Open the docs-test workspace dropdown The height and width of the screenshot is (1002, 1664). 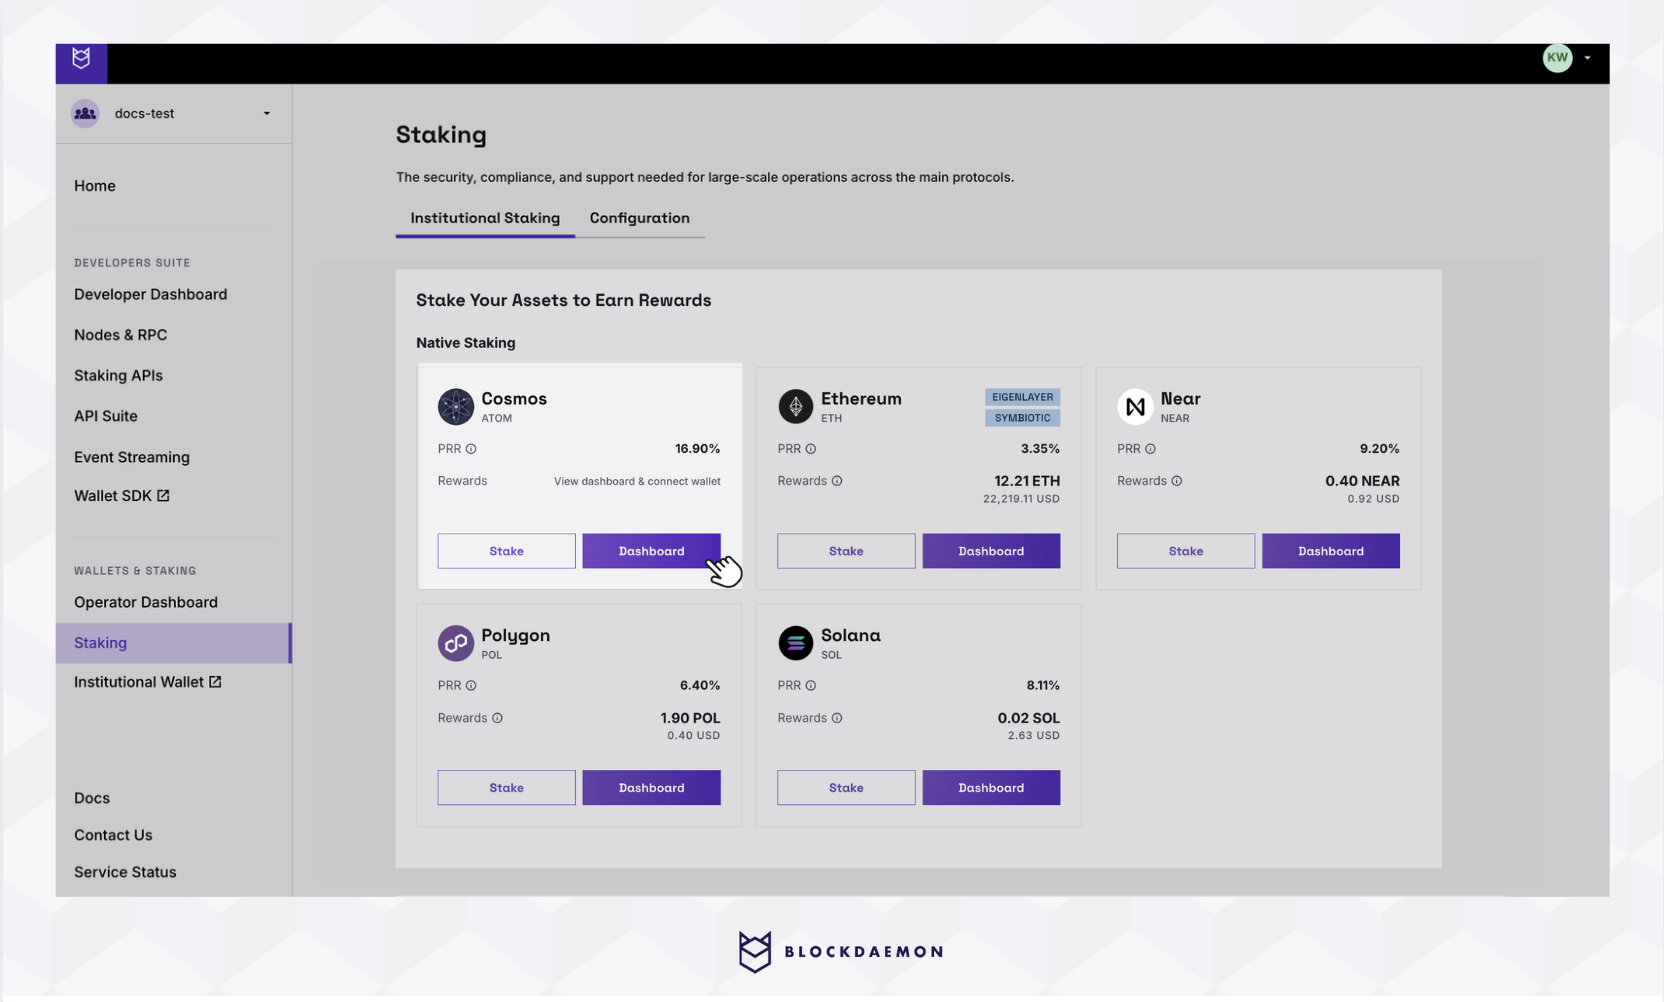[174, 113]
